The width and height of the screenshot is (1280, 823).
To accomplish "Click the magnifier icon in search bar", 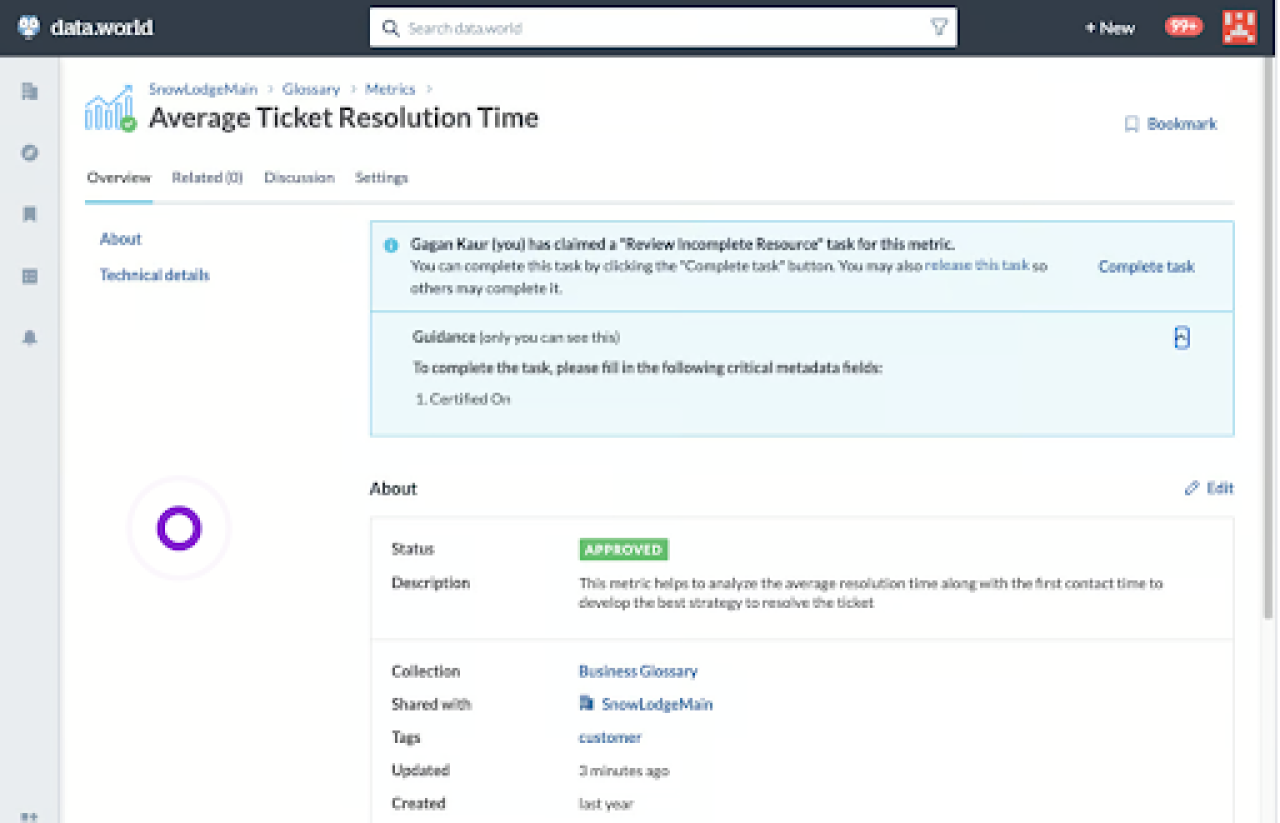I will point(390,28).
